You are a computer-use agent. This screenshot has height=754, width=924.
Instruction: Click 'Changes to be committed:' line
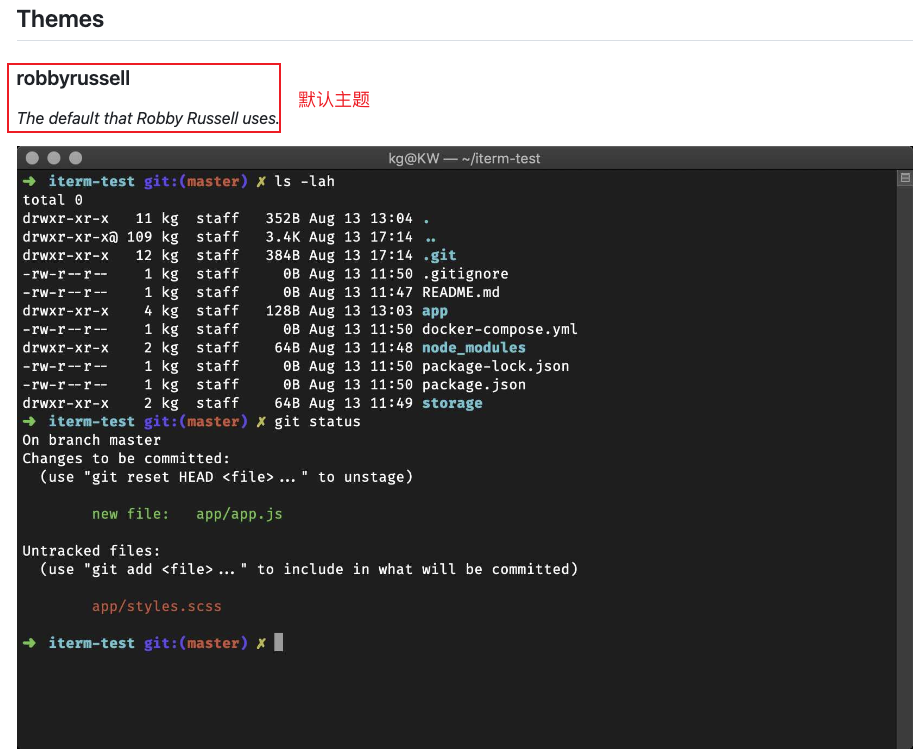pos(126,458)
